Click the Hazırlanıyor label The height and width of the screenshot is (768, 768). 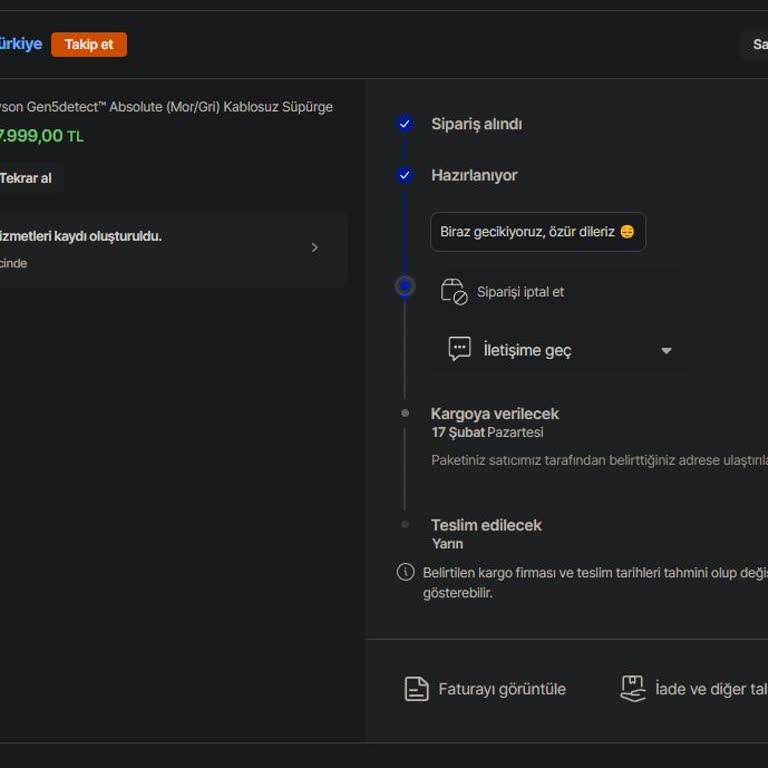[x=474, y=175]
